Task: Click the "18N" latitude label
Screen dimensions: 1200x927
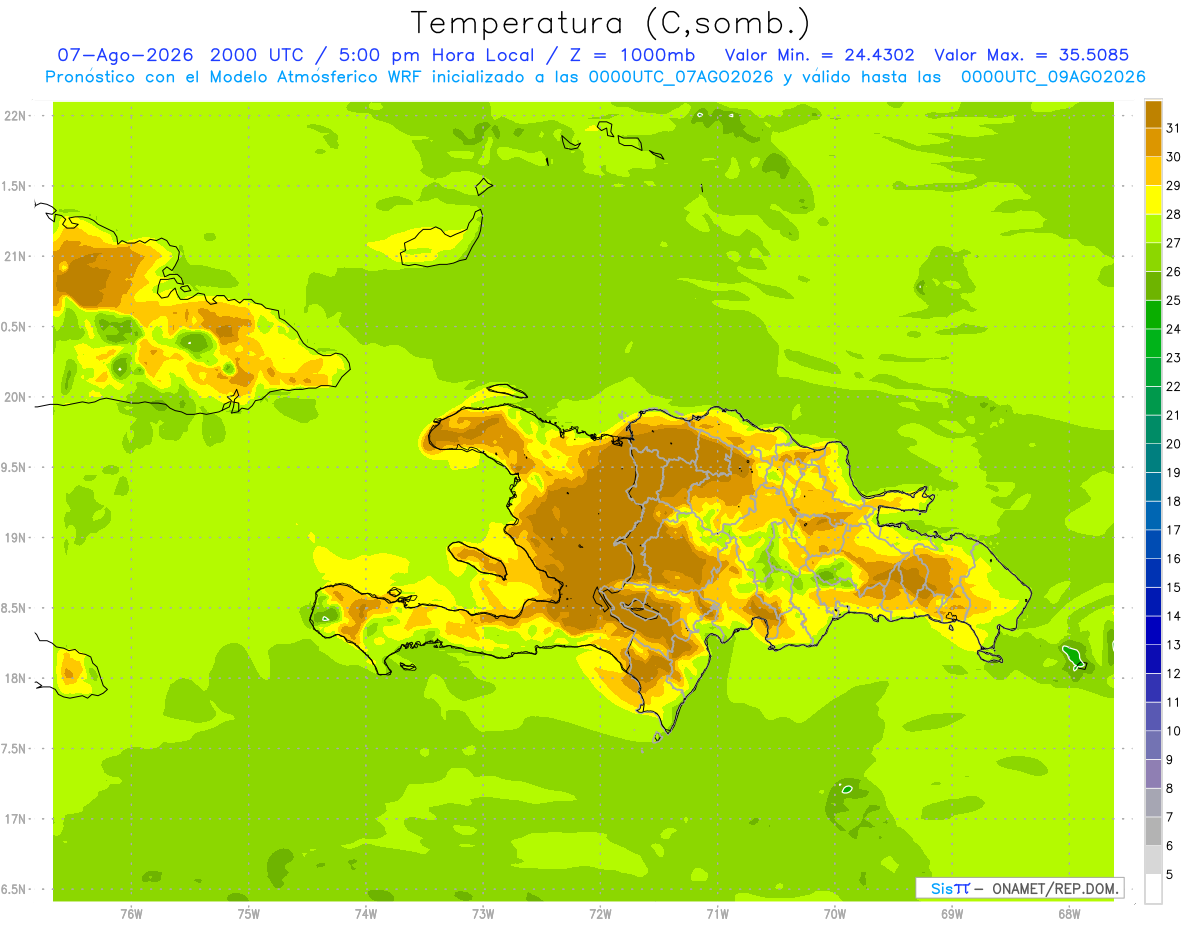Action: [16, 678]
